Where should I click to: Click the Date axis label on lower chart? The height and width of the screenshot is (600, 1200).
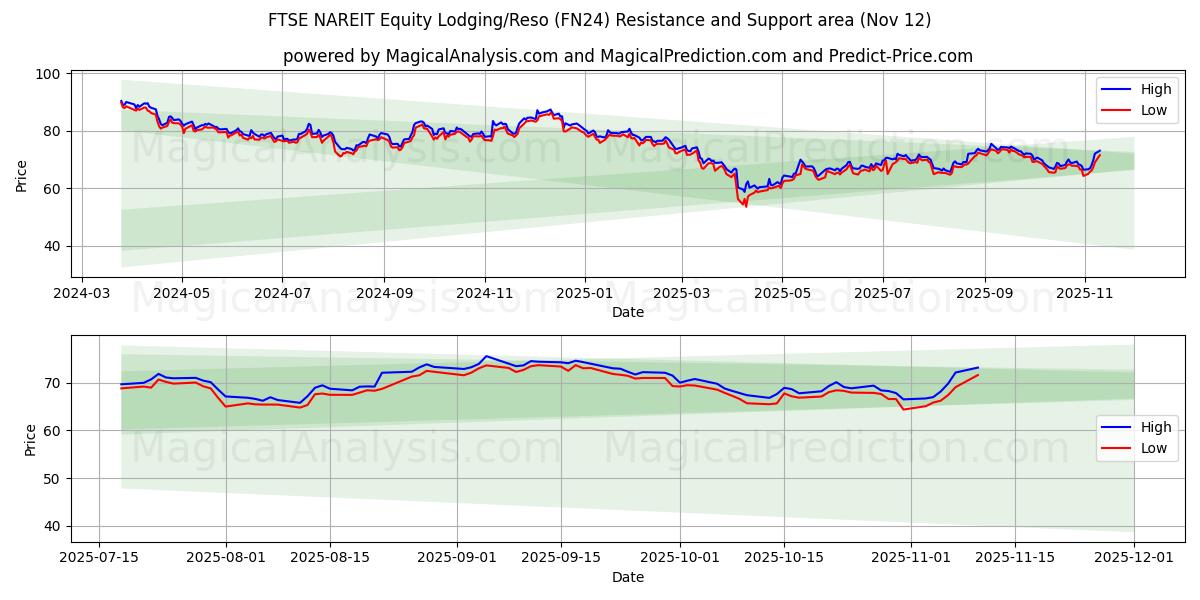pyautogui.click(x=626, y=577)
